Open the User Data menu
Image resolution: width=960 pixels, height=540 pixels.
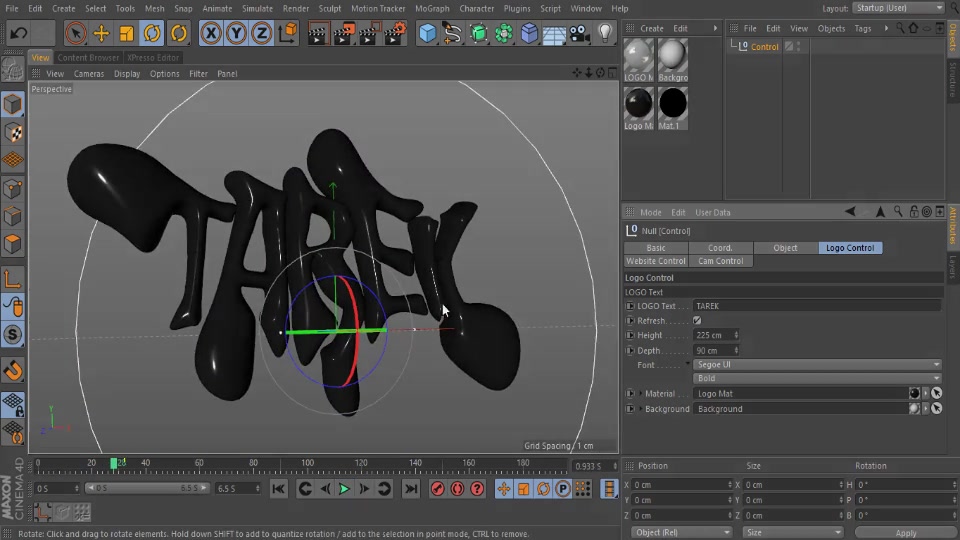pyautogui.click(x=713, y=212)
